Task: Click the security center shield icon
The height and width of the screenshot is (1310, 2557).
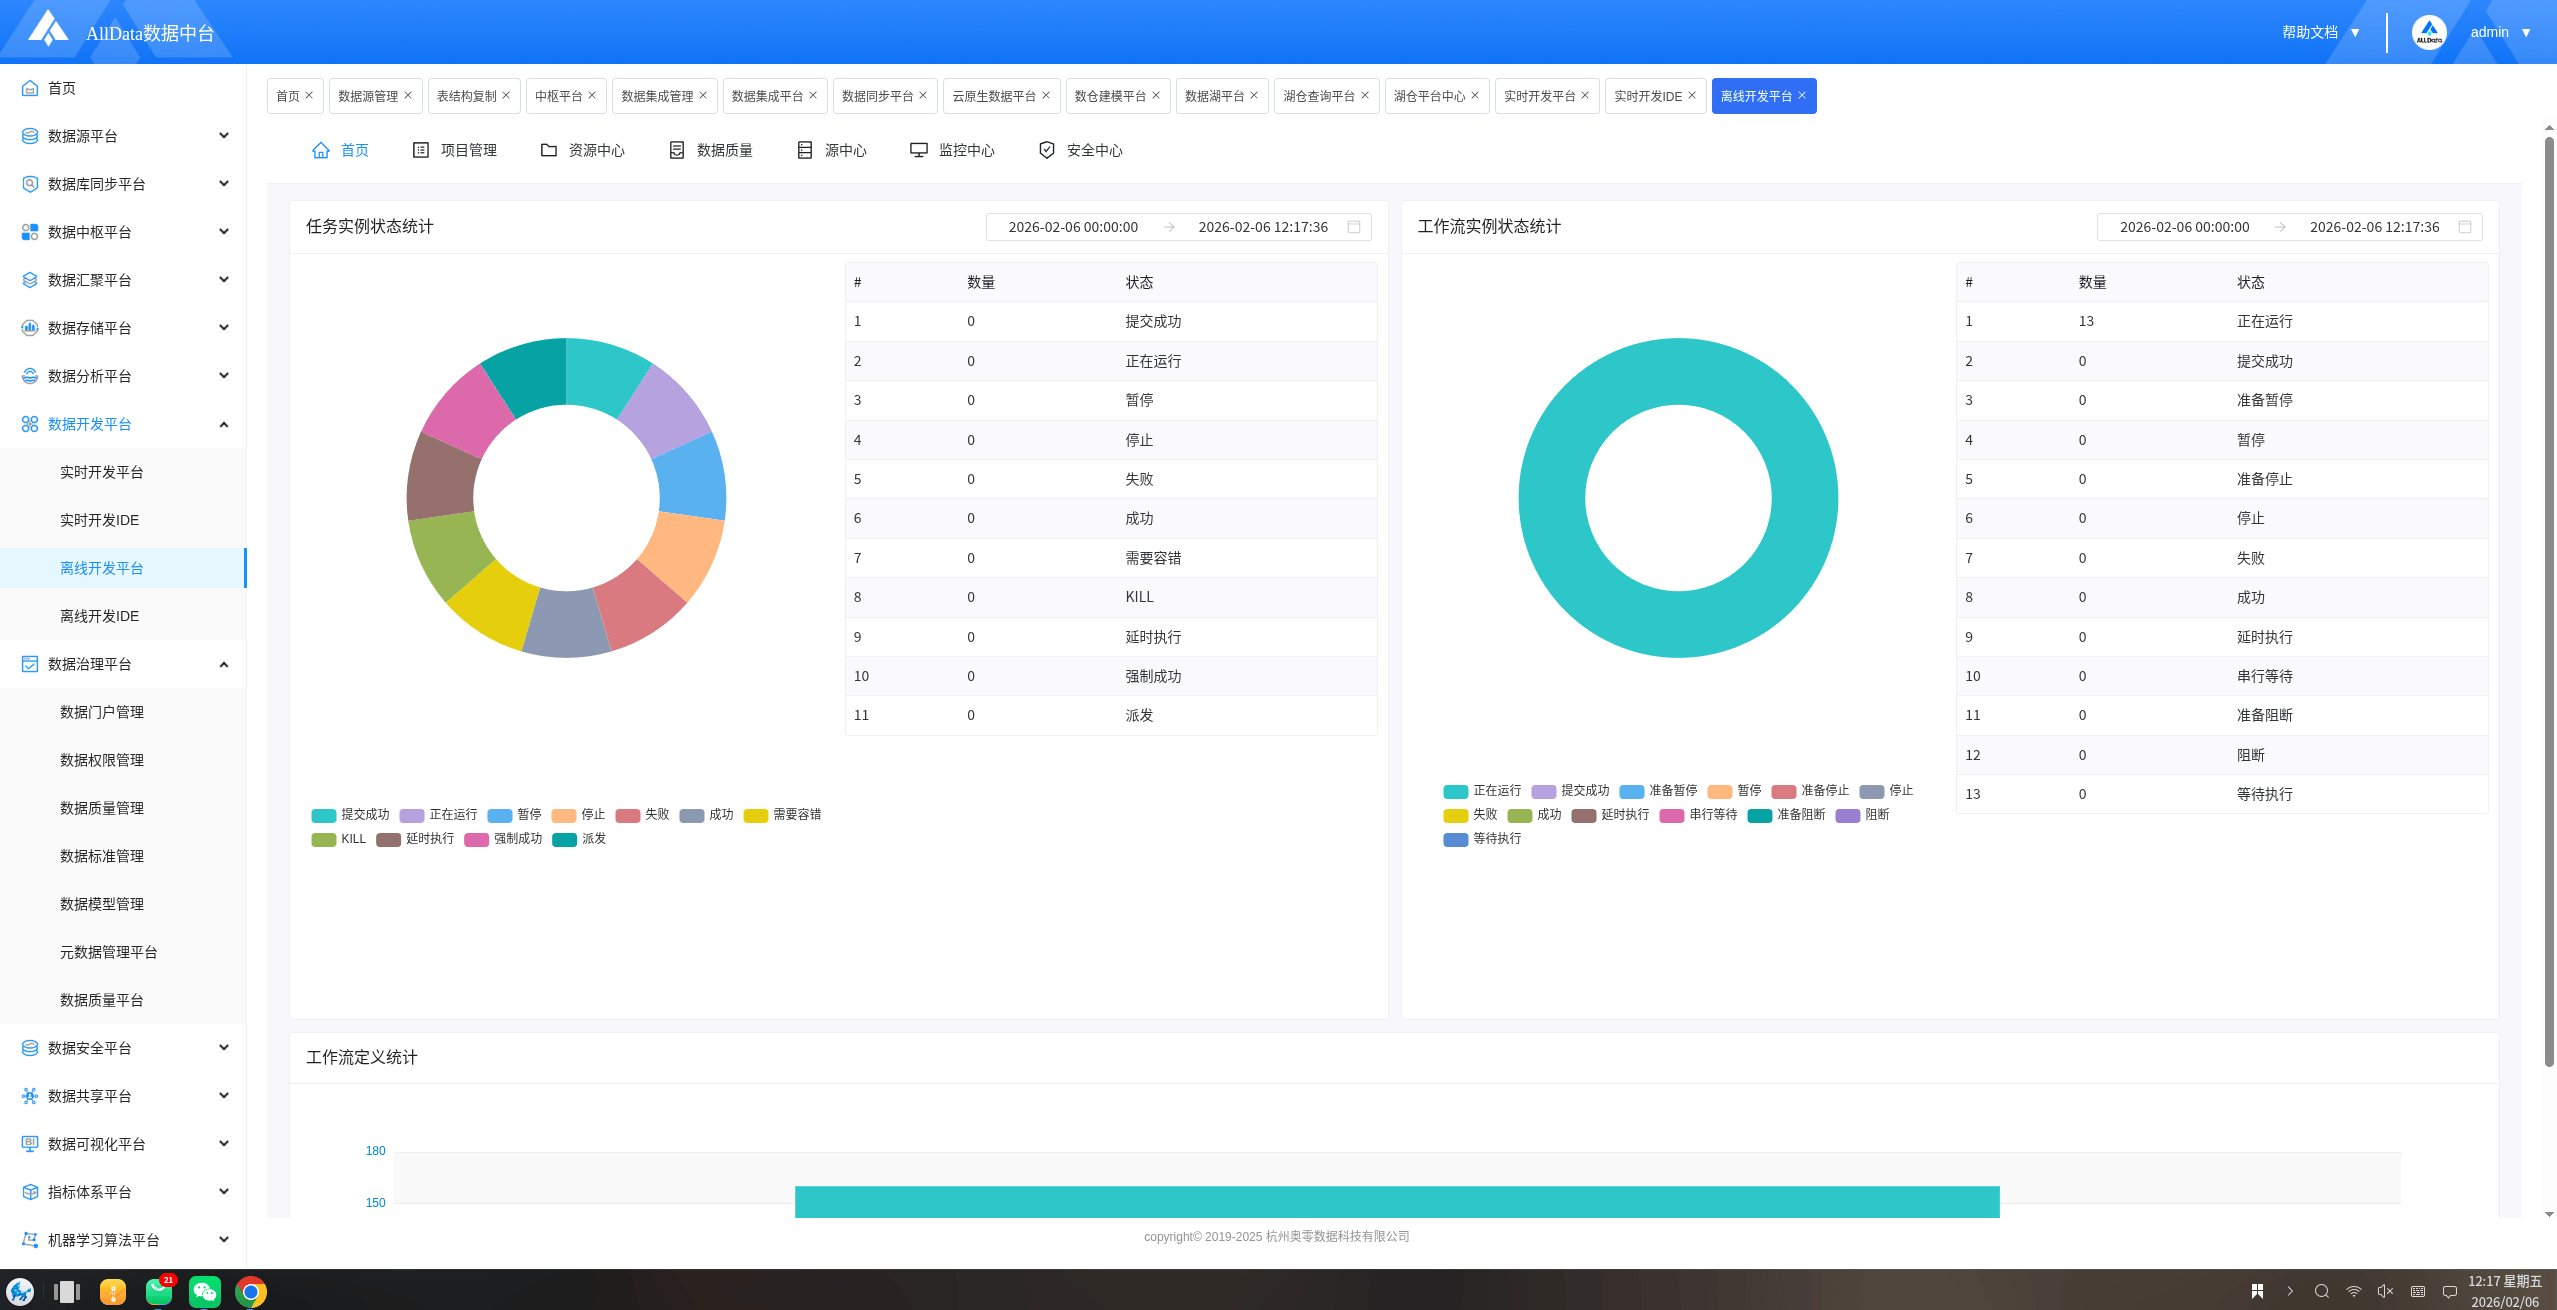Action: pyautogui.click(x=1046, y=150)
